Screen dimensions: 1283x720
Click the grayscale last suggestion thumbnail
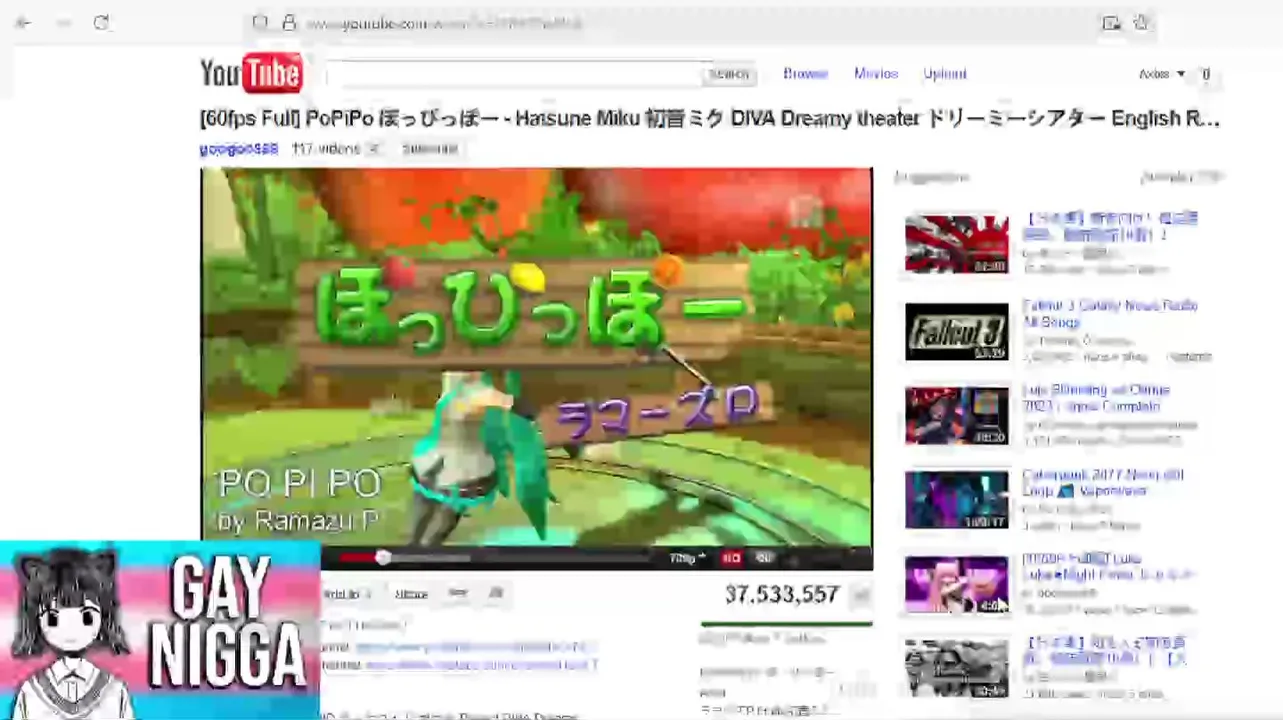(x=957, y=669)
